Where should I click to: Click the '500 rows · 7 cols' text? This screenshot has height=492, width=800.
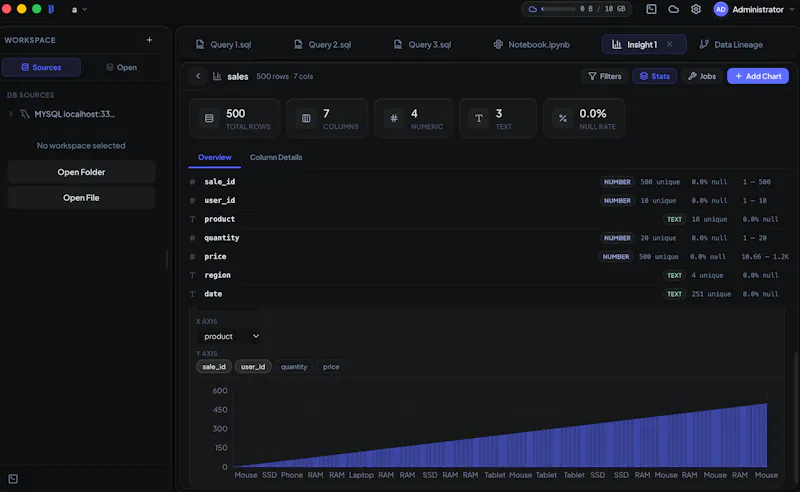[285, 76]
